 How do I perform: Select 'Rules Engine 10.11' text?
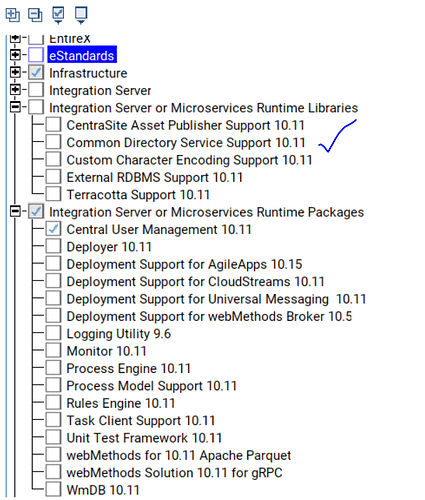(121, 403)
